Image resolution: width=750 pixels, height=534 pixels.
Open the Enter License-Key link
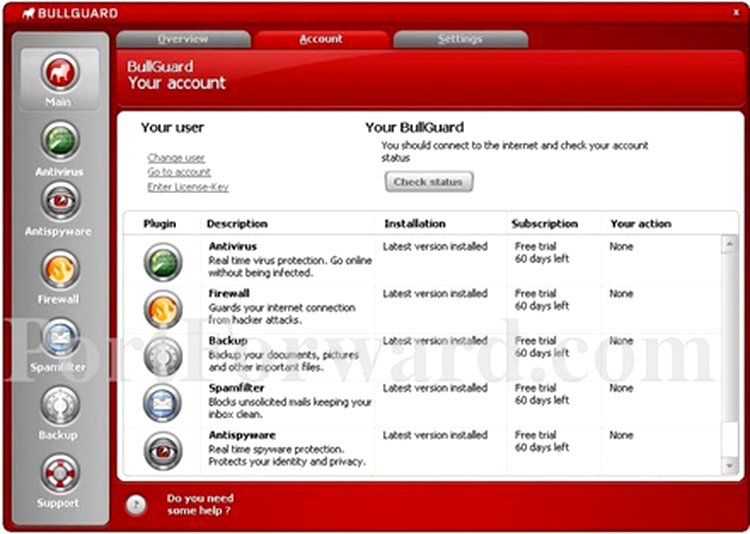(x=188, y=187)
